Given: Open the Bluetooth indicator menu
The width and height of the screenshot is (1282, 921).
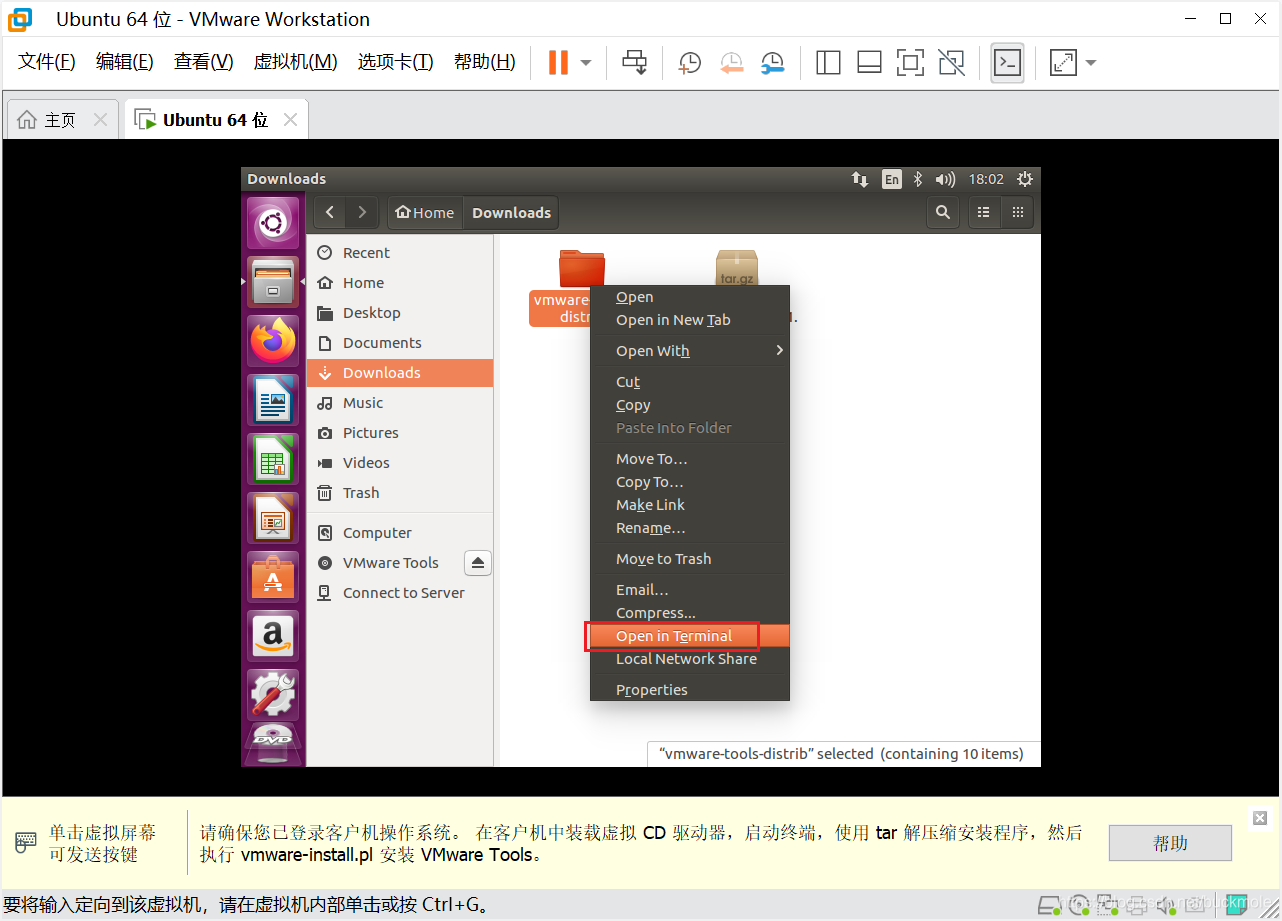Looking at the screenshot, I should tap(918, 179).
